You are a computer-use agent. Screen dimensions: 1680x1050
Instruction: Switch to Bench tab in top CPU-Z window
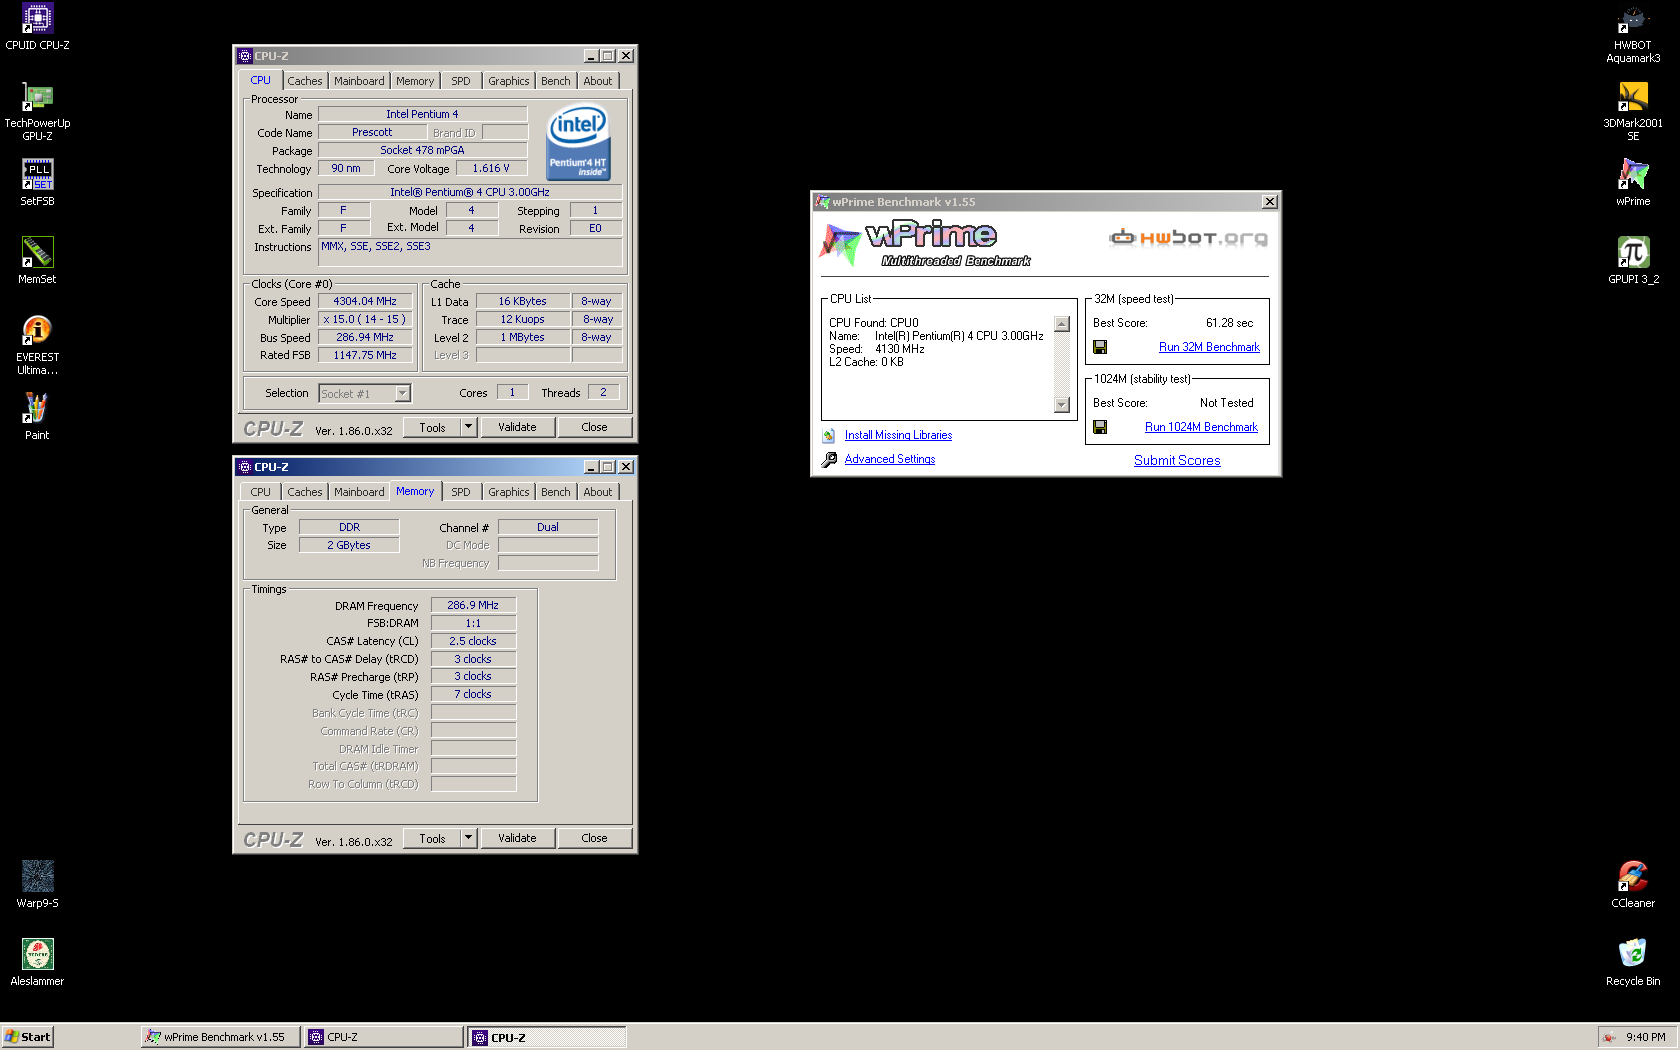[x=556, y=81]
